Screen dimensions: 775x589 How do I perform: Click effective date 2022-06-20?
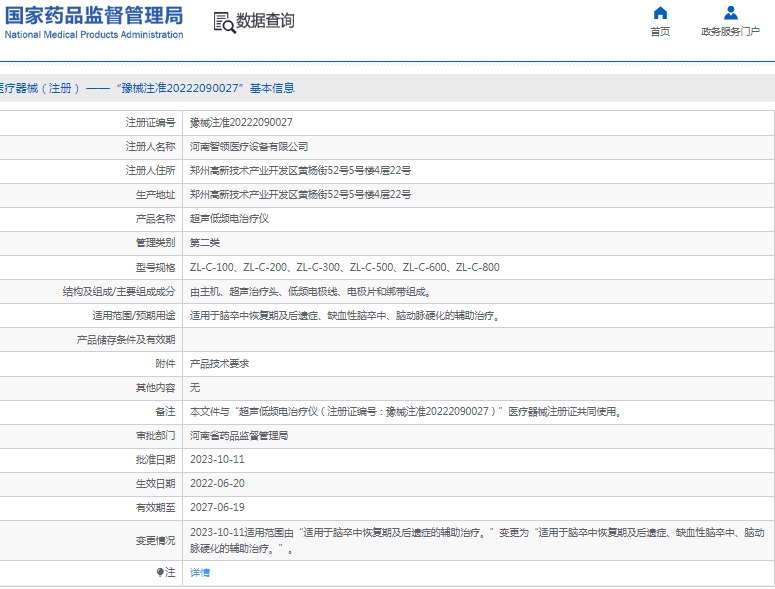coord(217,484)
